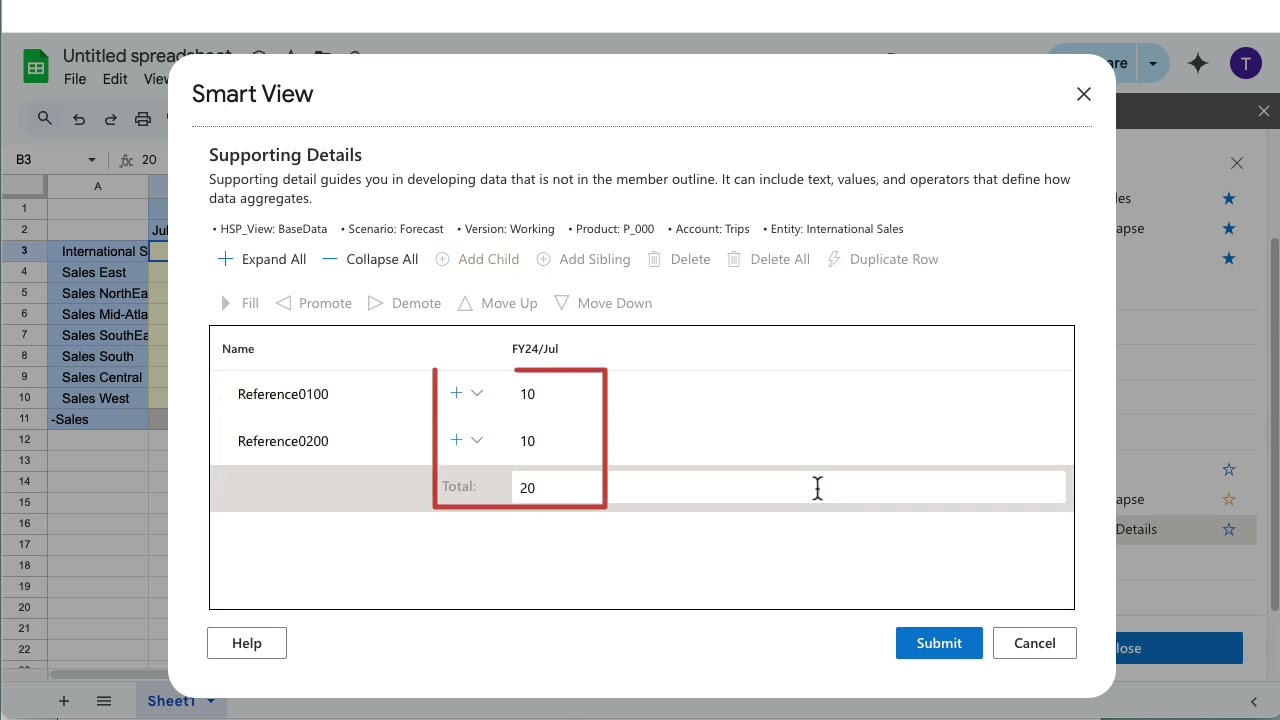The height and width of the screenshot is (720, 1280).
Task: Select the Reference0100 row name
Action: click(x=283, y=394)
